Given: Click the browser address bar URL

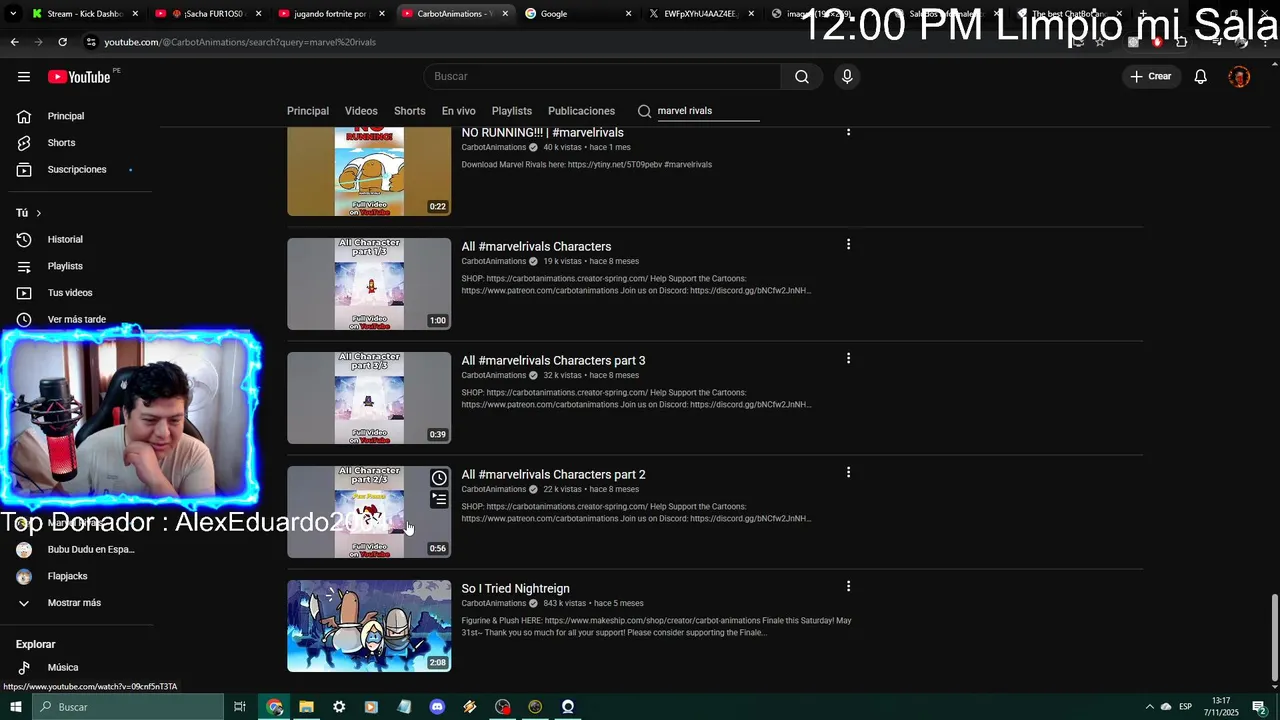Looking at the screenshot, I should tap(240, 42).
